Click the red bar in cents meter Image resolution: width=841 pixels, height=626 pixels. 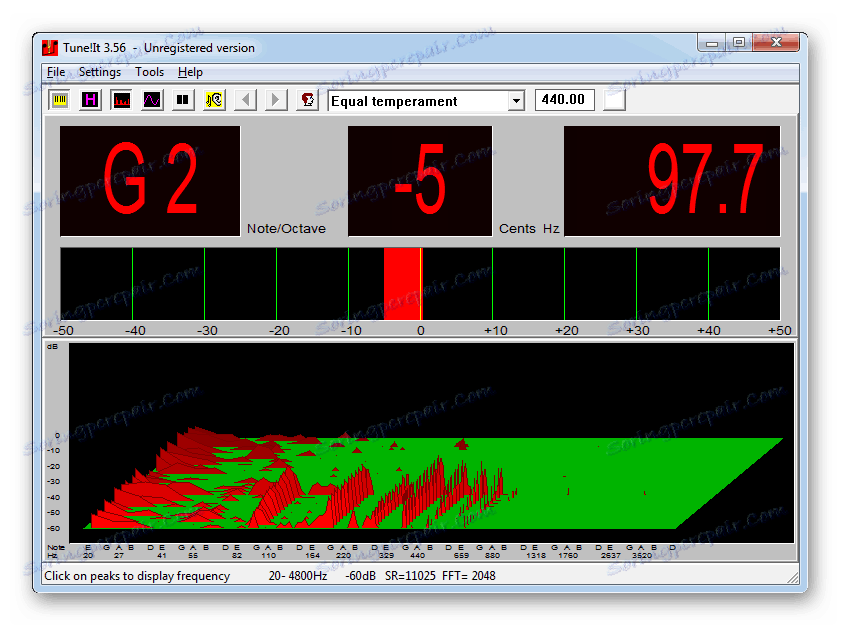(x=401, y=284)
